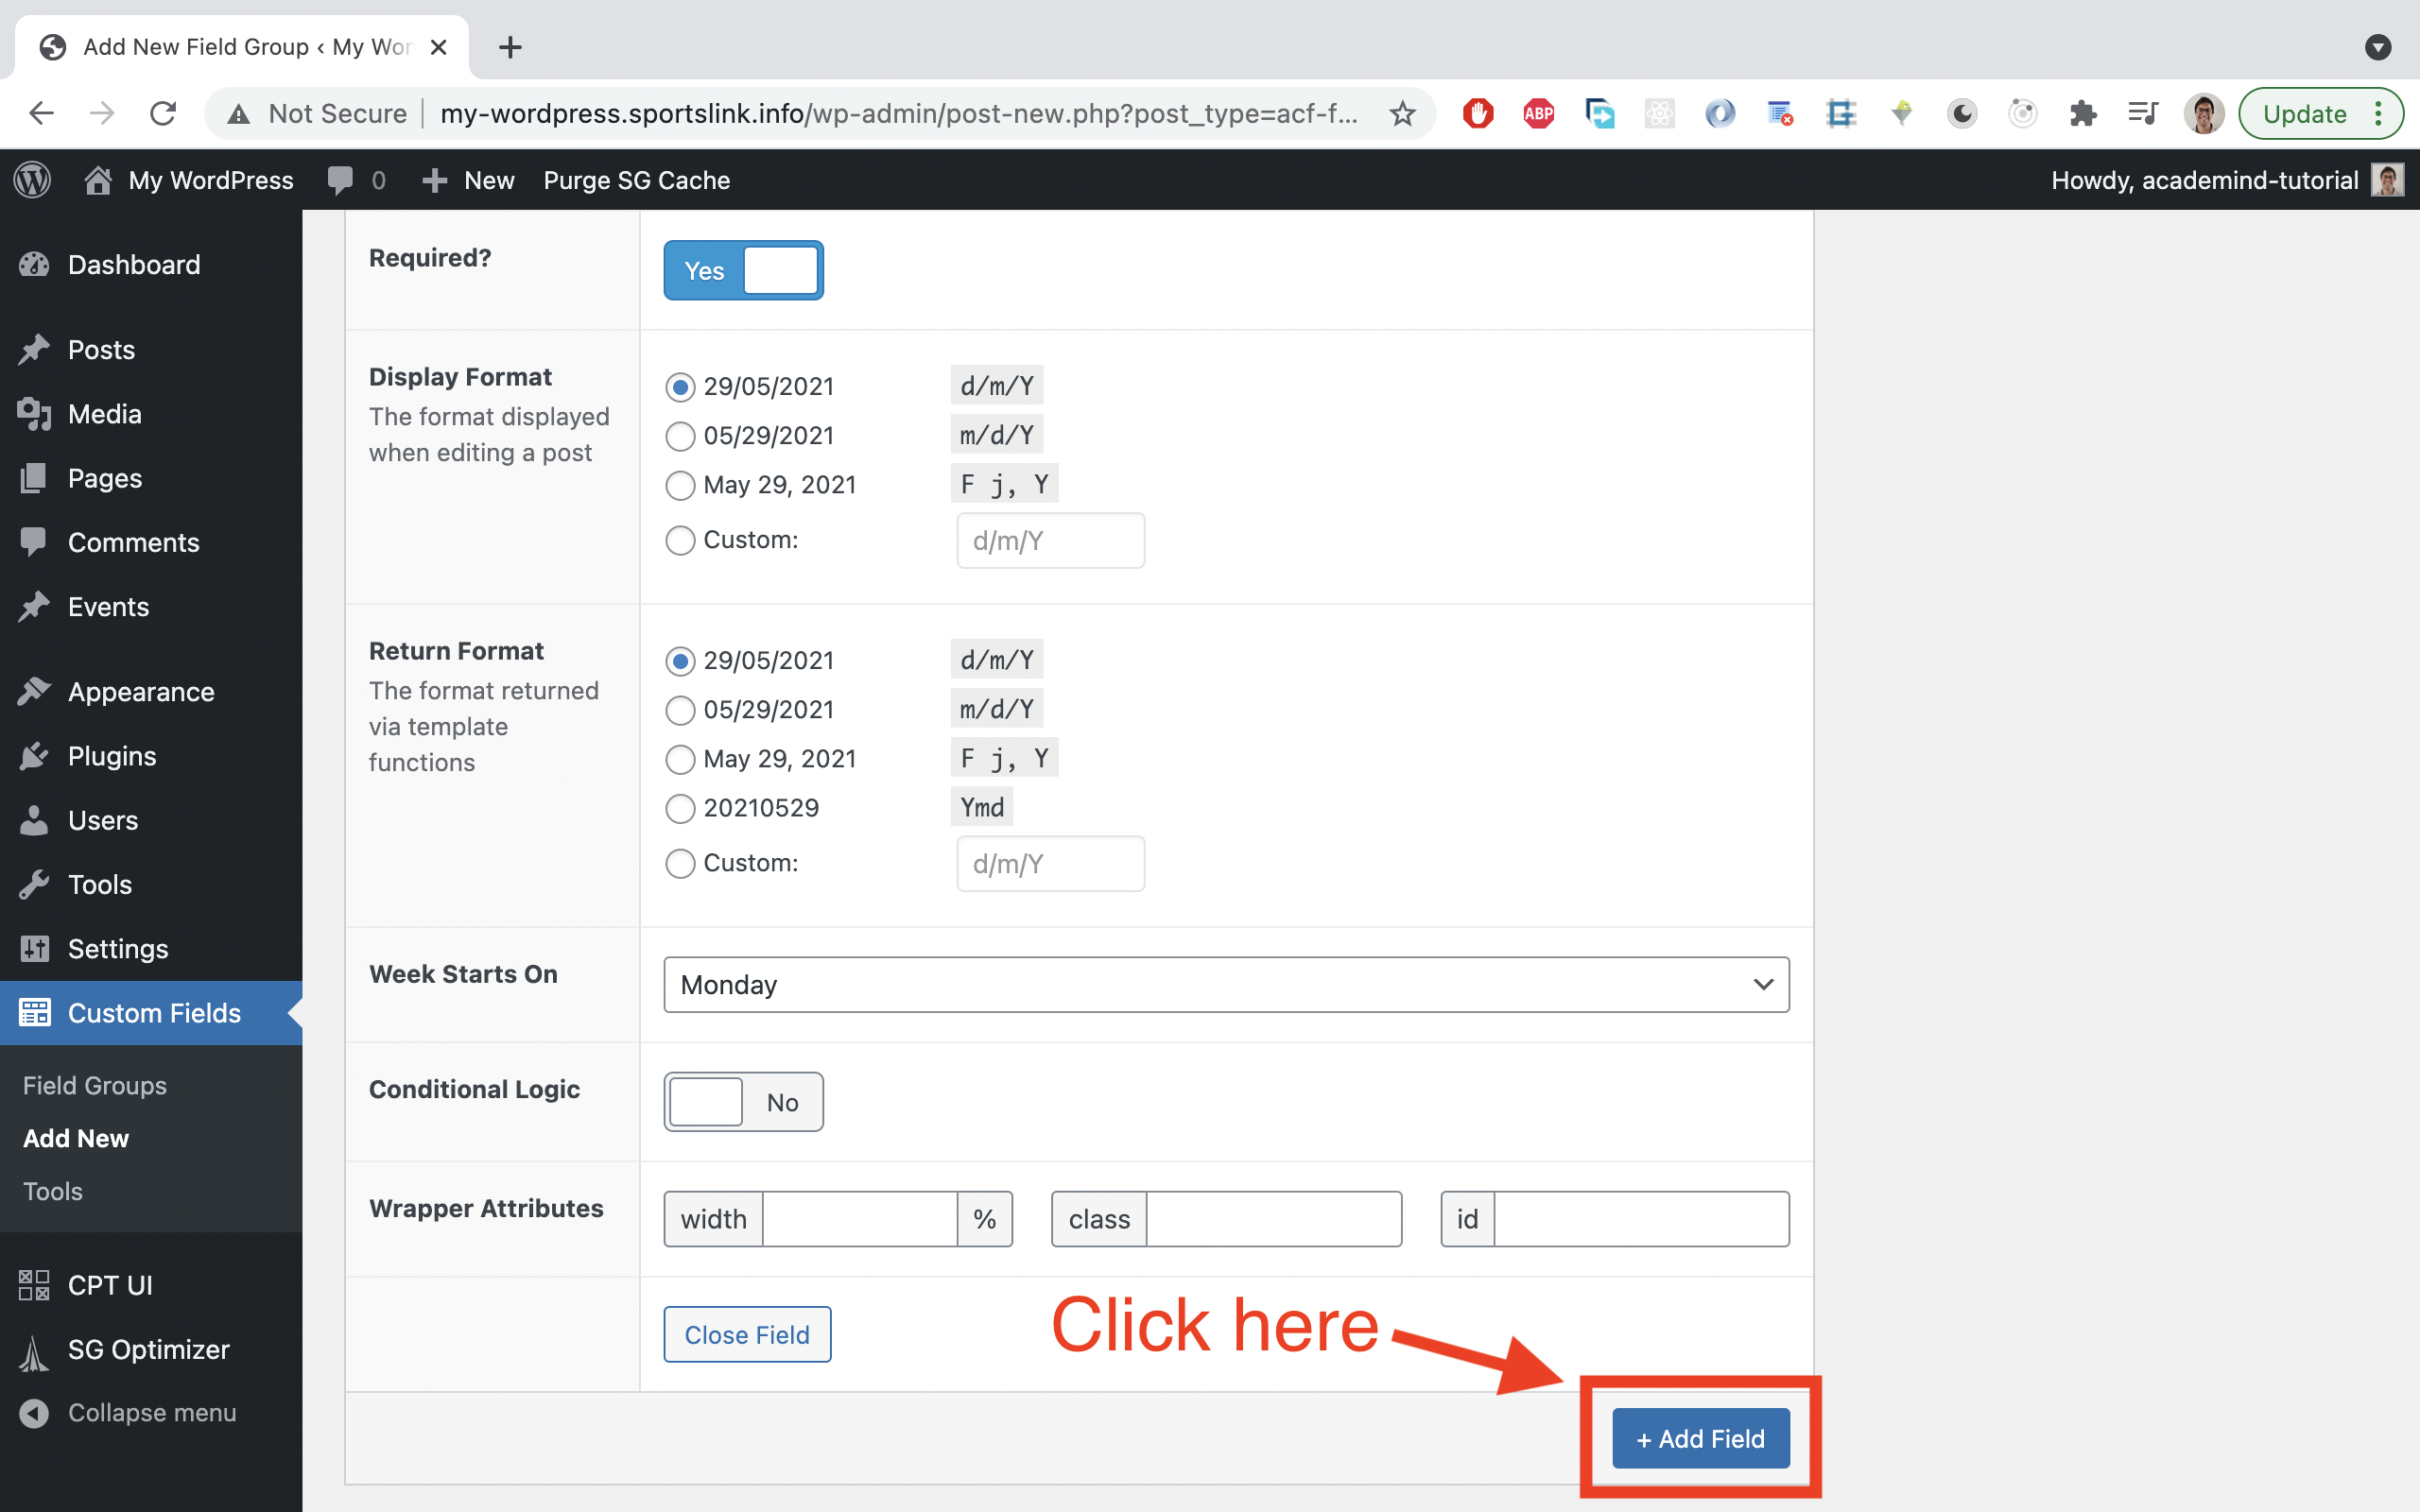Click Close Field to collapse this field
2420x1512 pixels.
(747, 1334)
